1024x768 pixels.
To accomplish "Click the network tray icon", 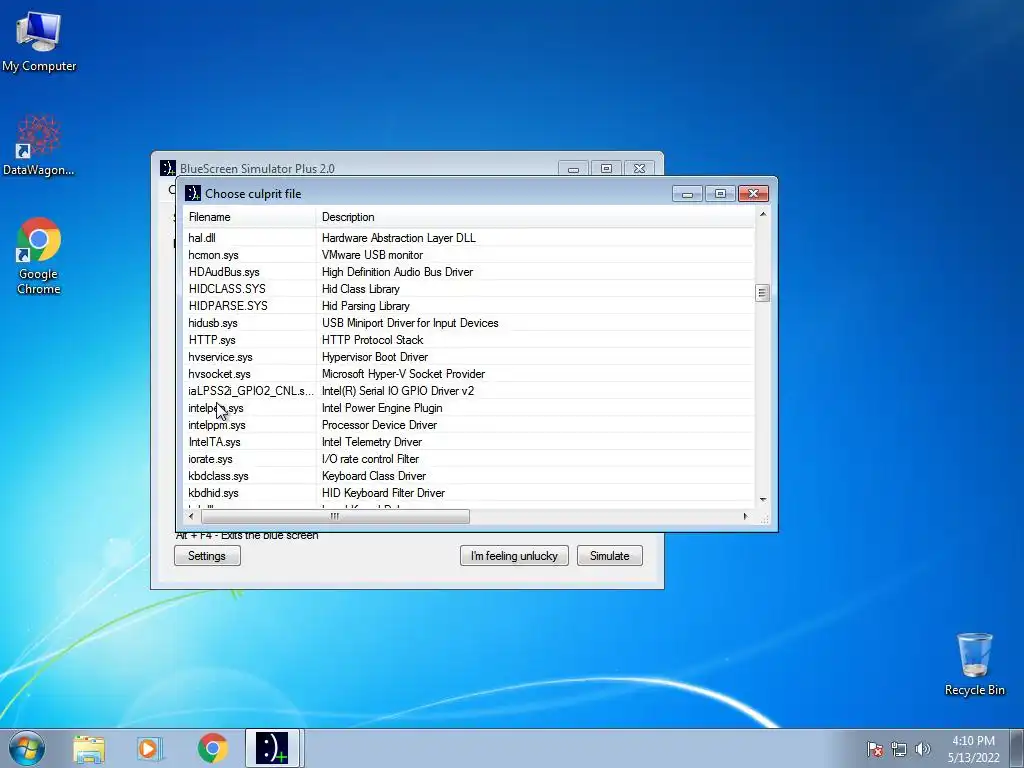I will (x=899, y=749).
